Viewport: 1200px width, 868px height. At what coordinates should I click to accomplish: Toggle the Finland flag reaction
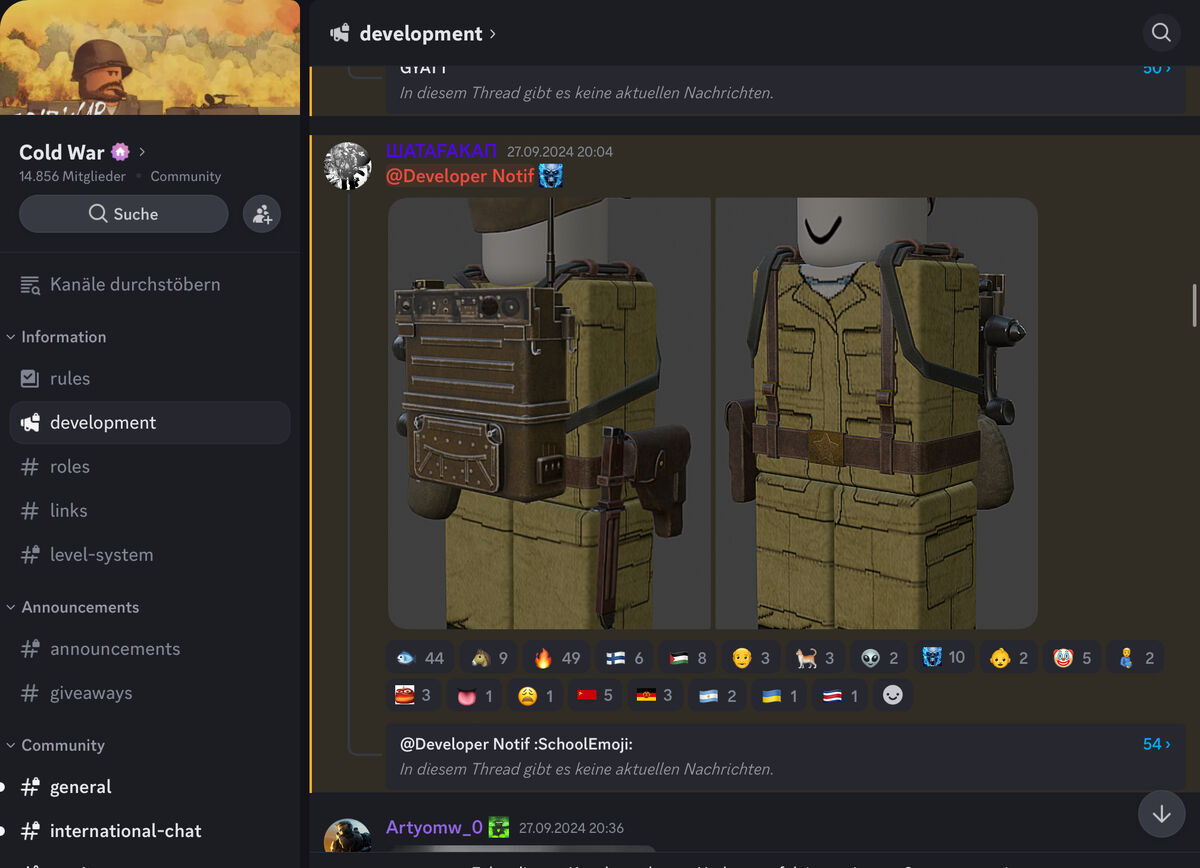(x=624, y=657)
